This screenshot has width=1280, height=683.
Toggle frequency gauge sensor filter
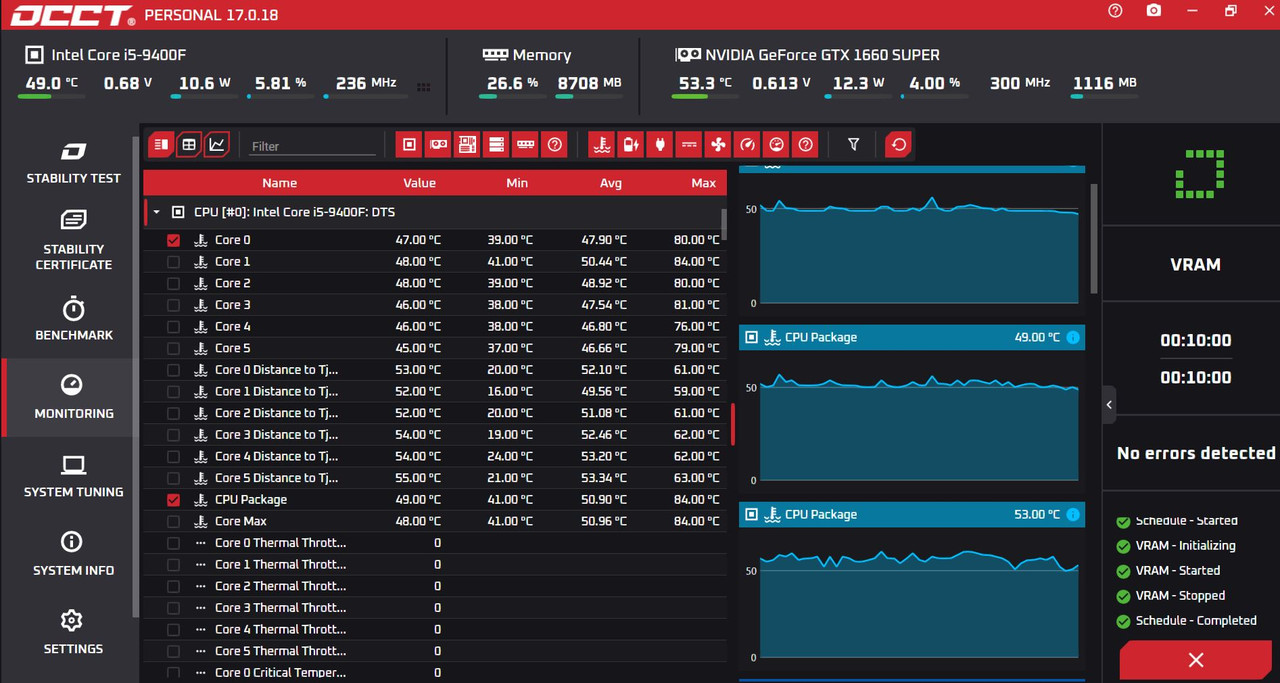pyautogui.click(x=747, y=145)
